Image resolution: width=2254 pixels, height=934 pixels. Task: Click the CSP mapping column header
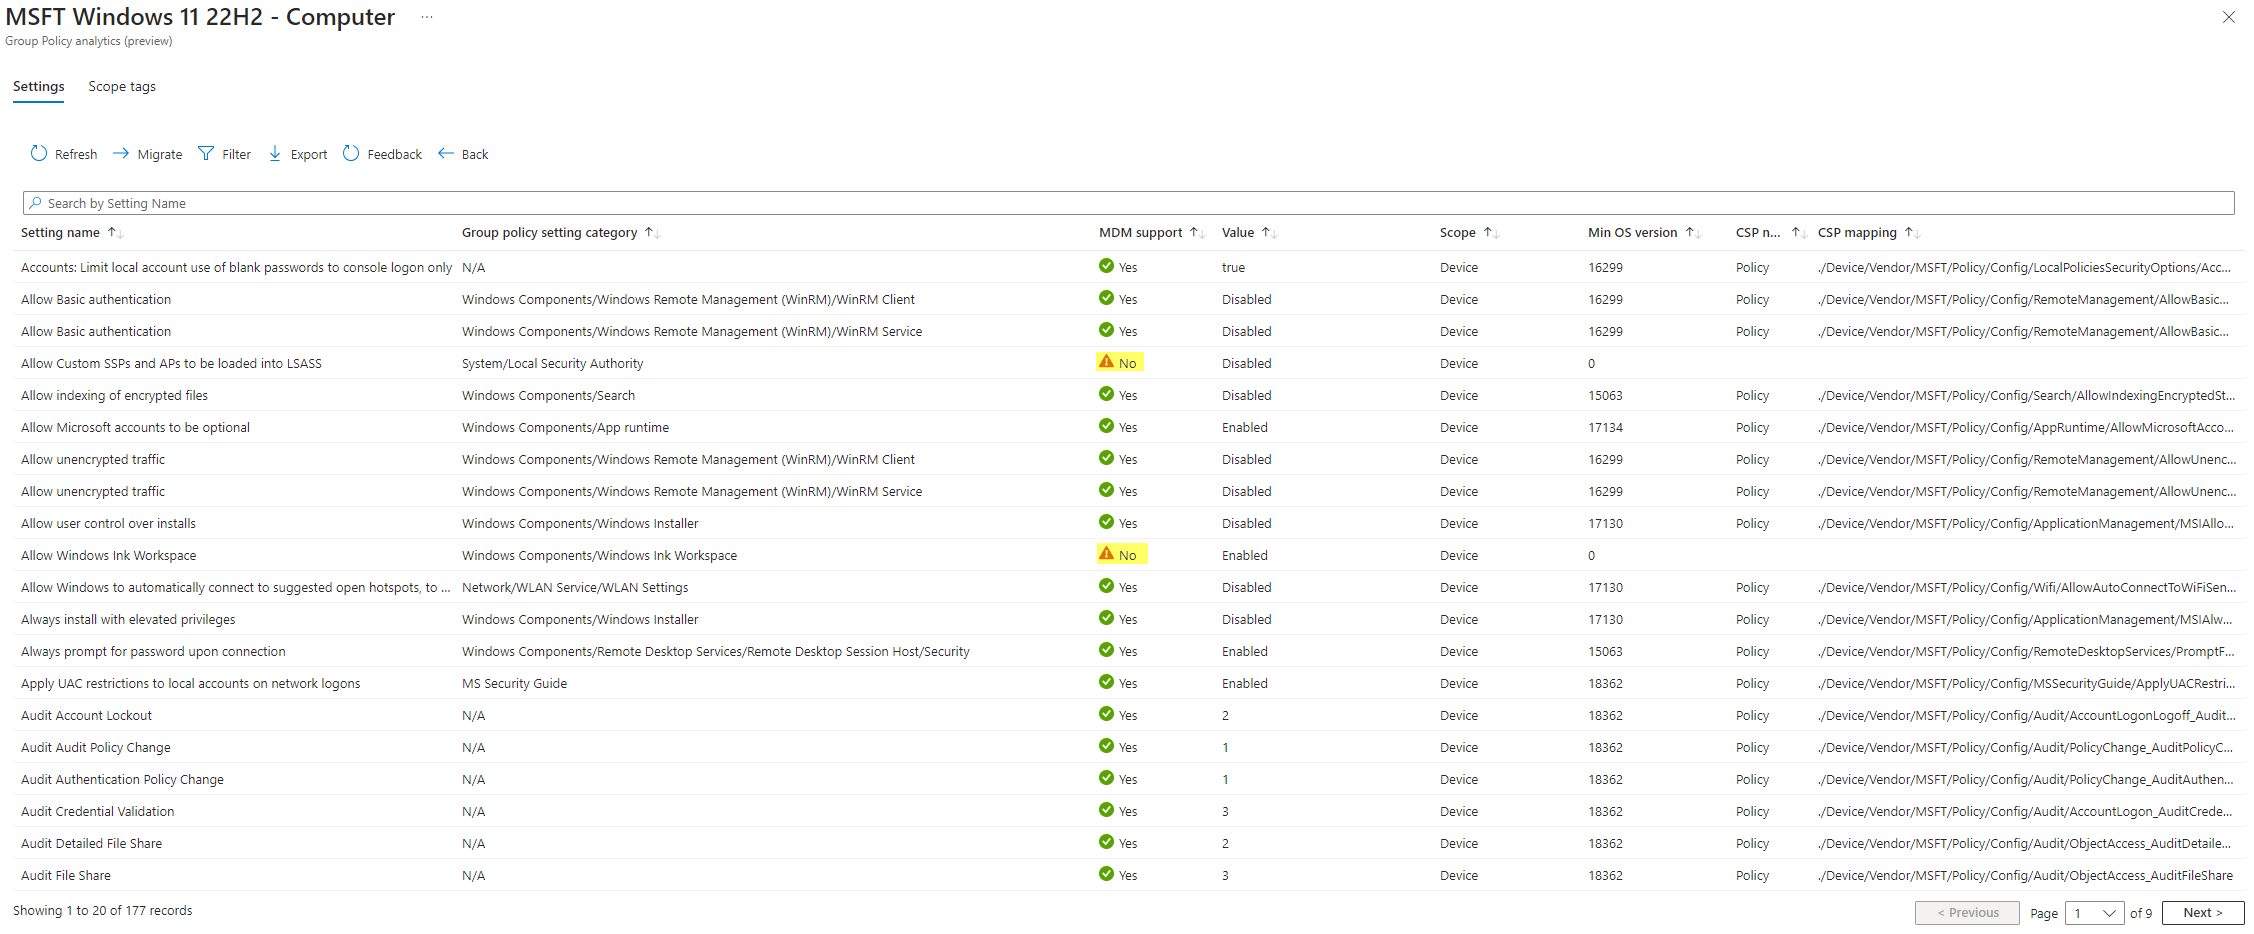coord(1857,233)
